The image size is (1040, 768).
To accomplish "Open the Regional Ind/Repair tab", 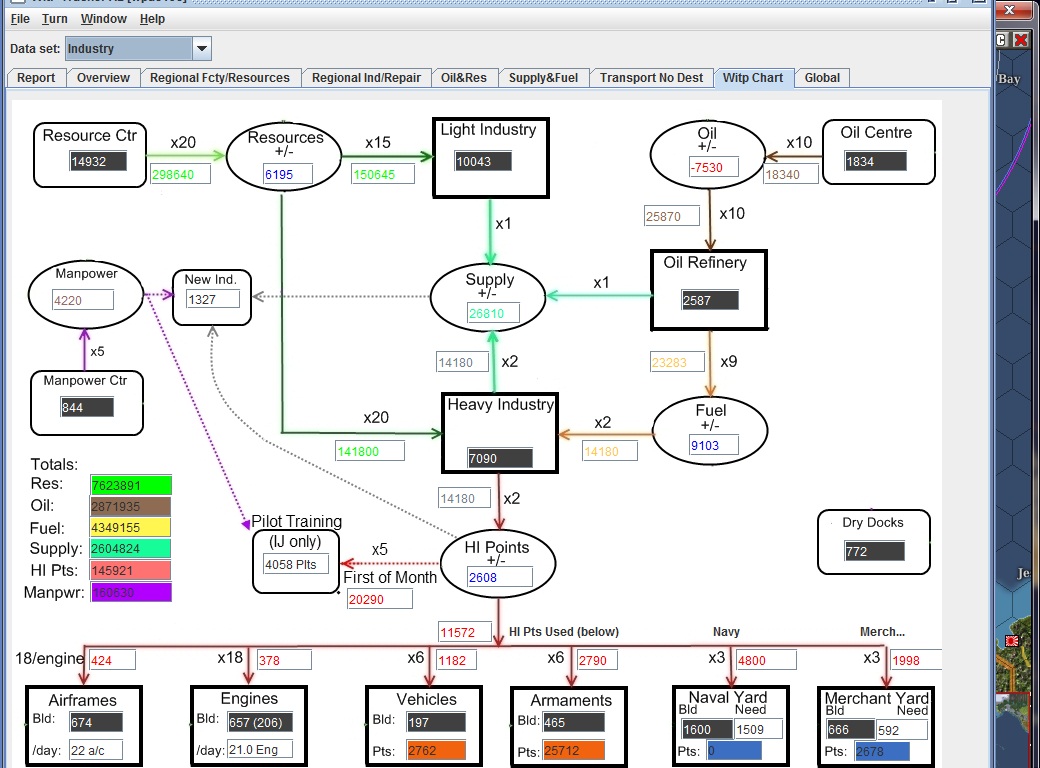I will [366, 78].
